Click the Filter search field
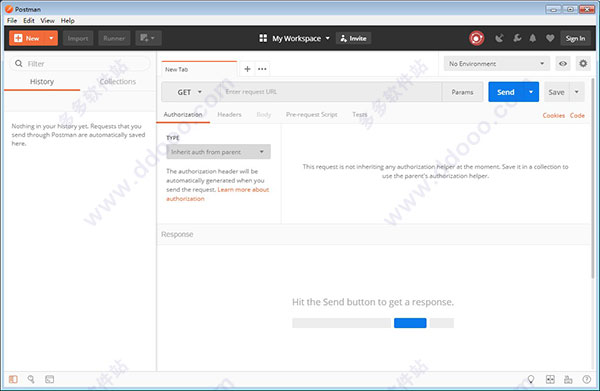This screenshot has width=600, height=391. [80, 64]
